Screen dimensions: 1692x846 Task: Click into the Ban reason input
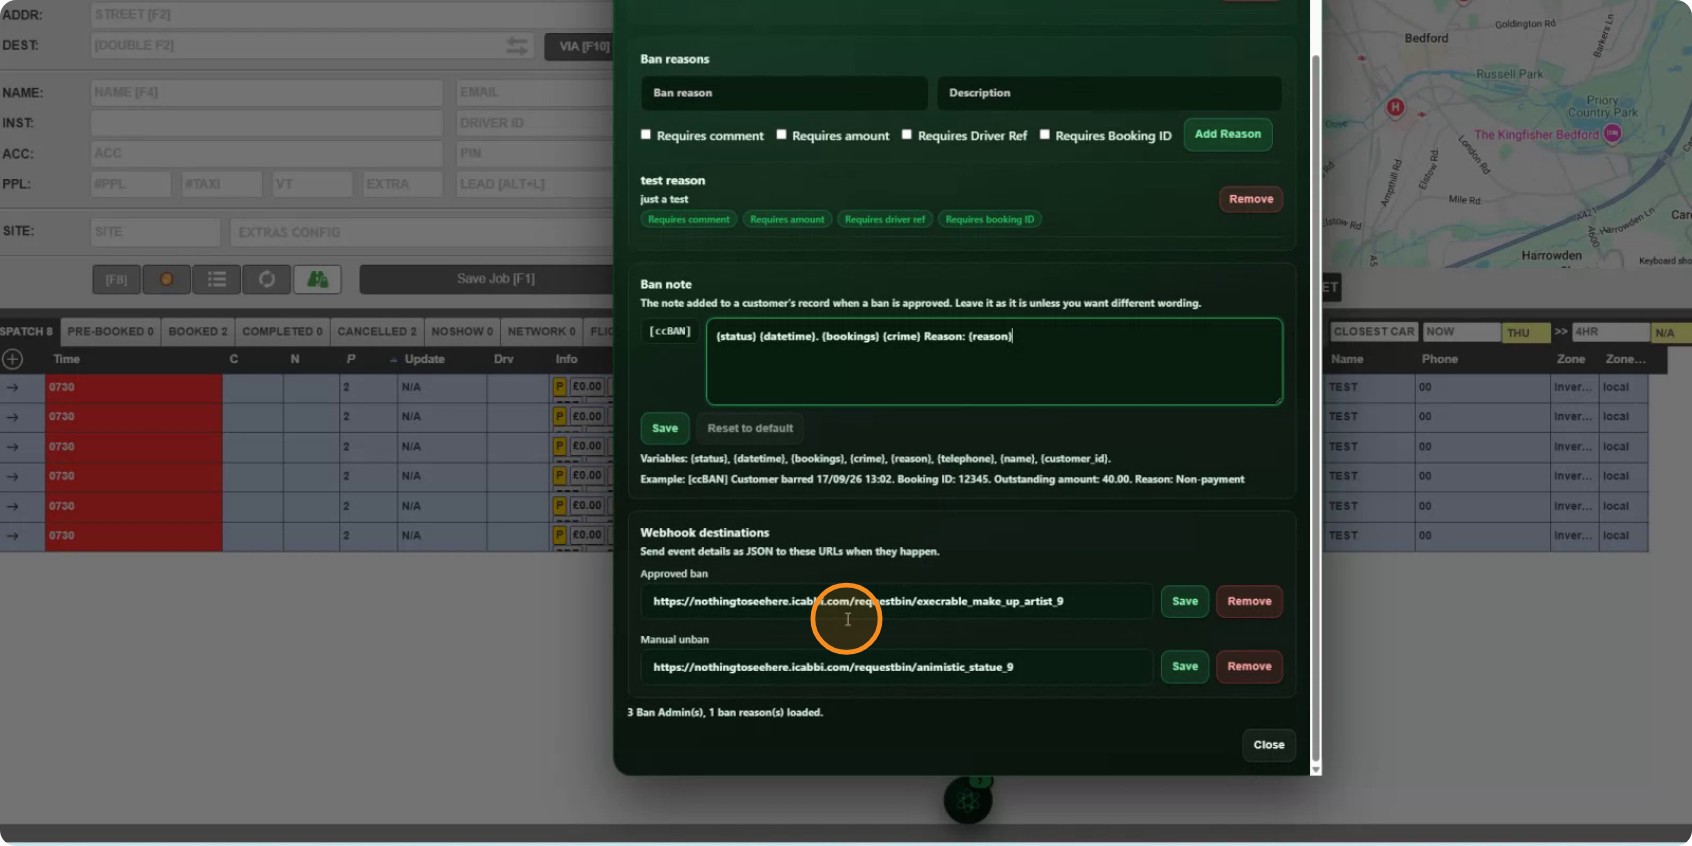[x=785, y=93]
